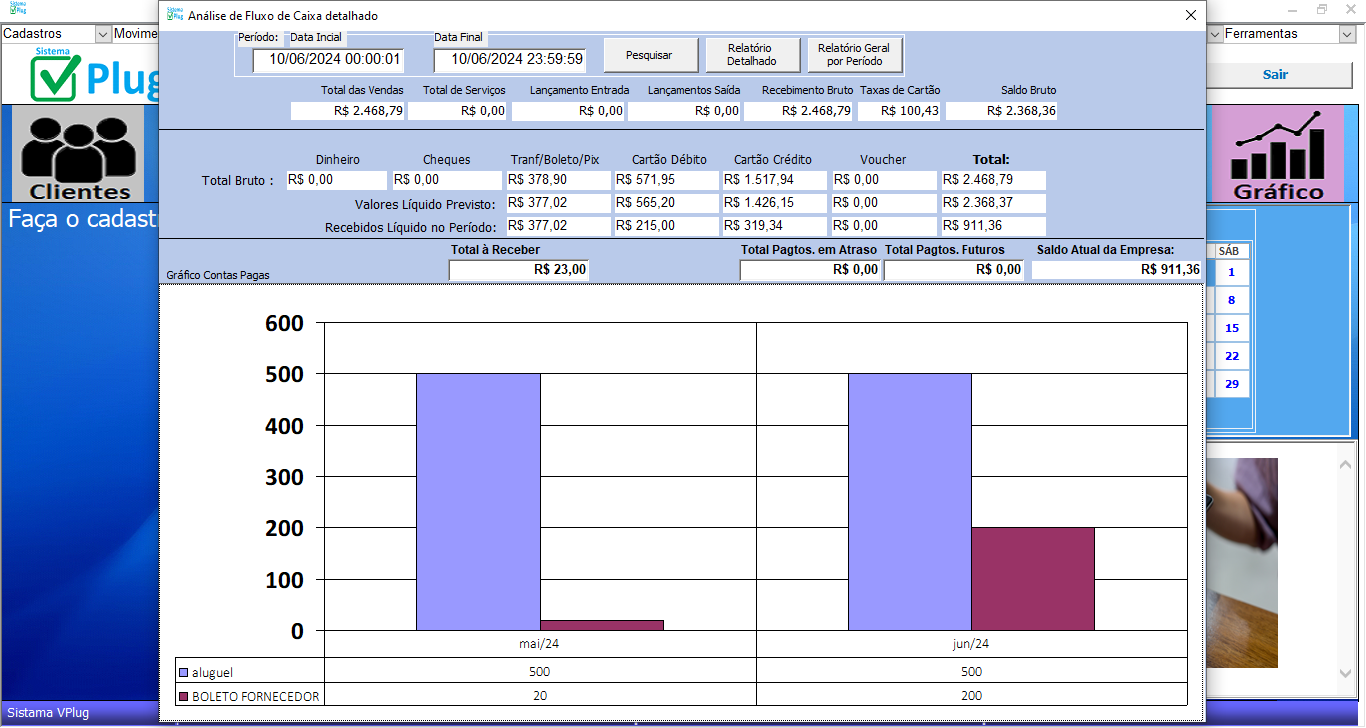This screenshot has width=1366, height=728.
Task: Close the Análise de Fluxo de Caixa dialog
Action: click(x=1190, y=15)
